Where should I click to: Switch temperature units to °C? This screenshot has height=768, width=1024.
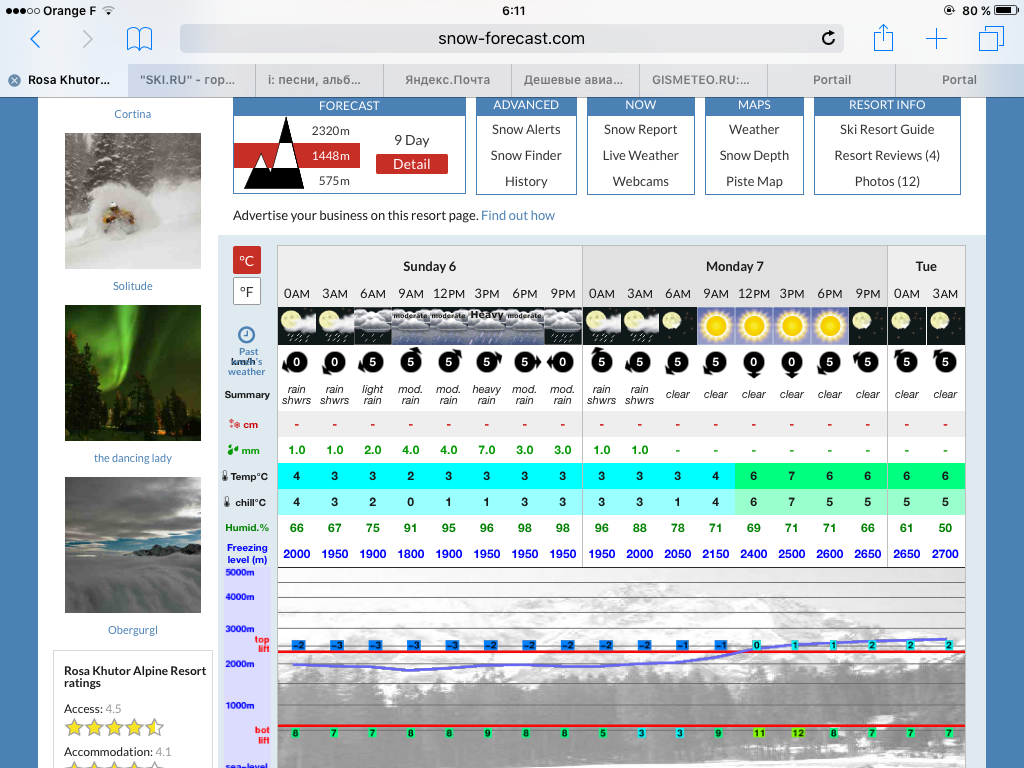point(247,261)
